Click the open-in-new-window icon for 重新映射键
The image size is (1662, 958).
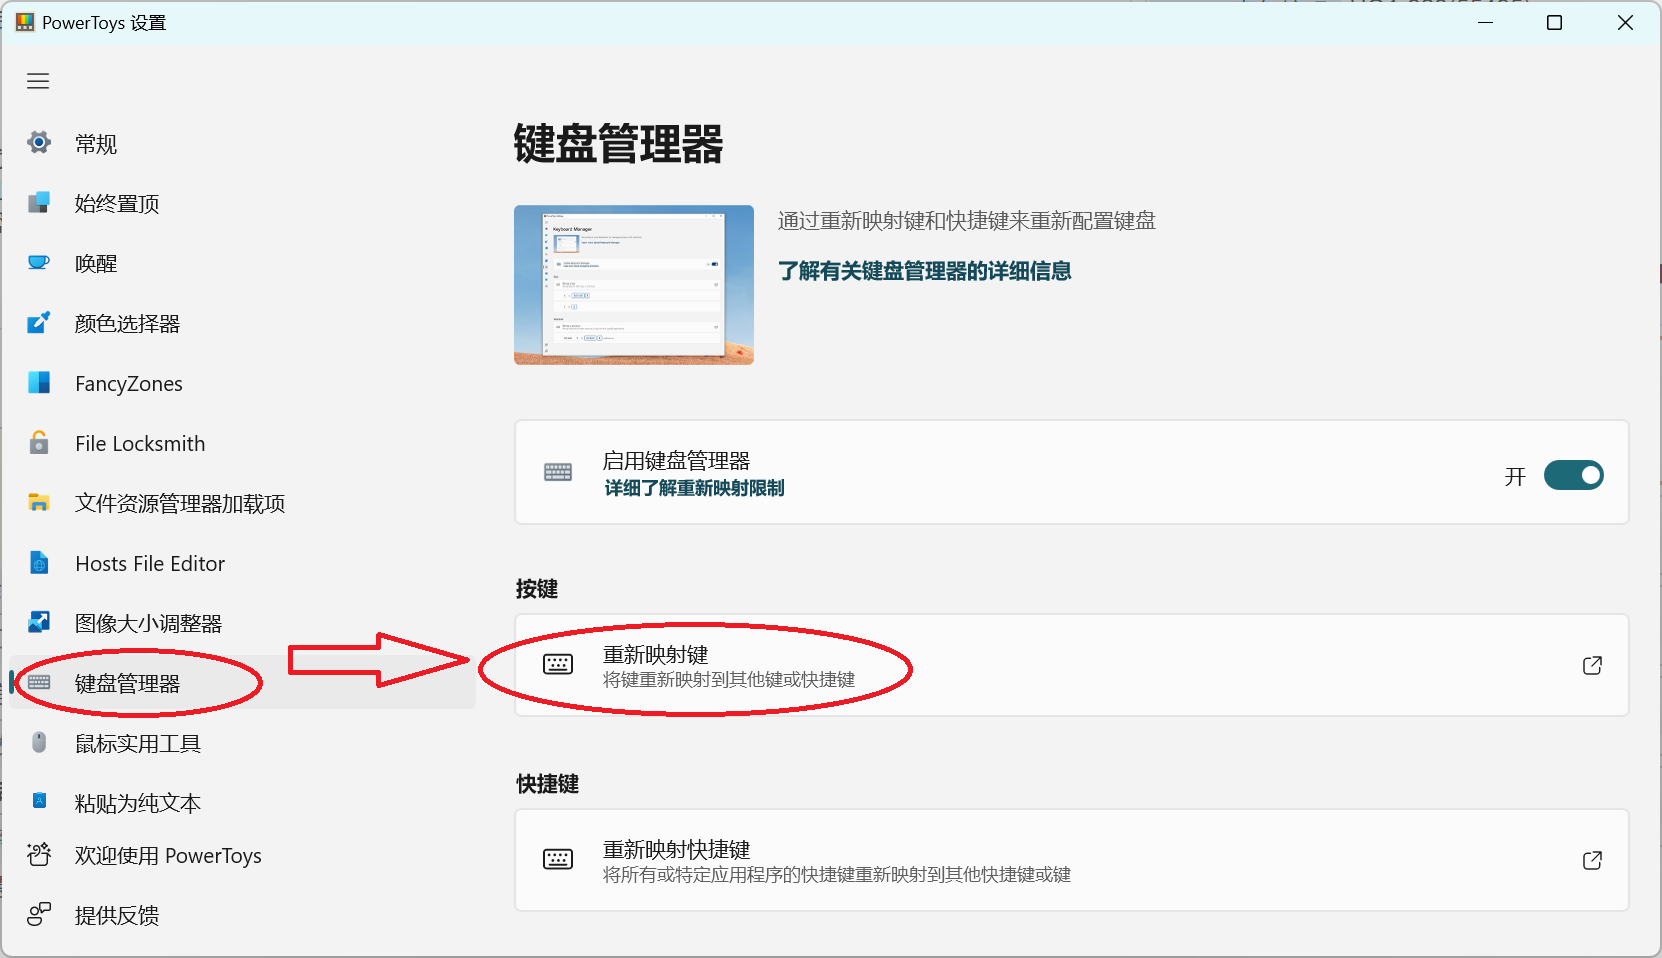click(1592, 666)
